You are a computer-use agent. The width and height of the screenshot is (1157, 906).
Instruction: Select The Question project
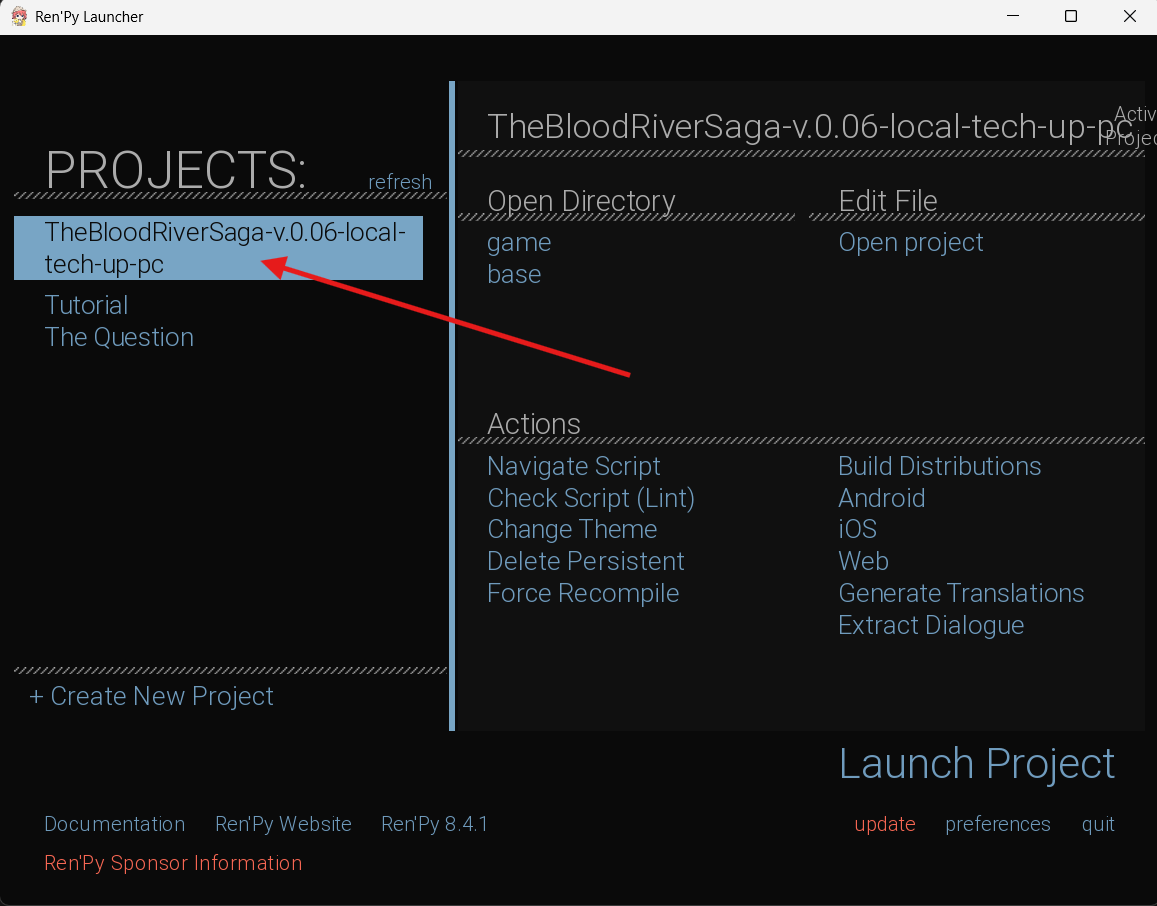[x=119, y=337]
